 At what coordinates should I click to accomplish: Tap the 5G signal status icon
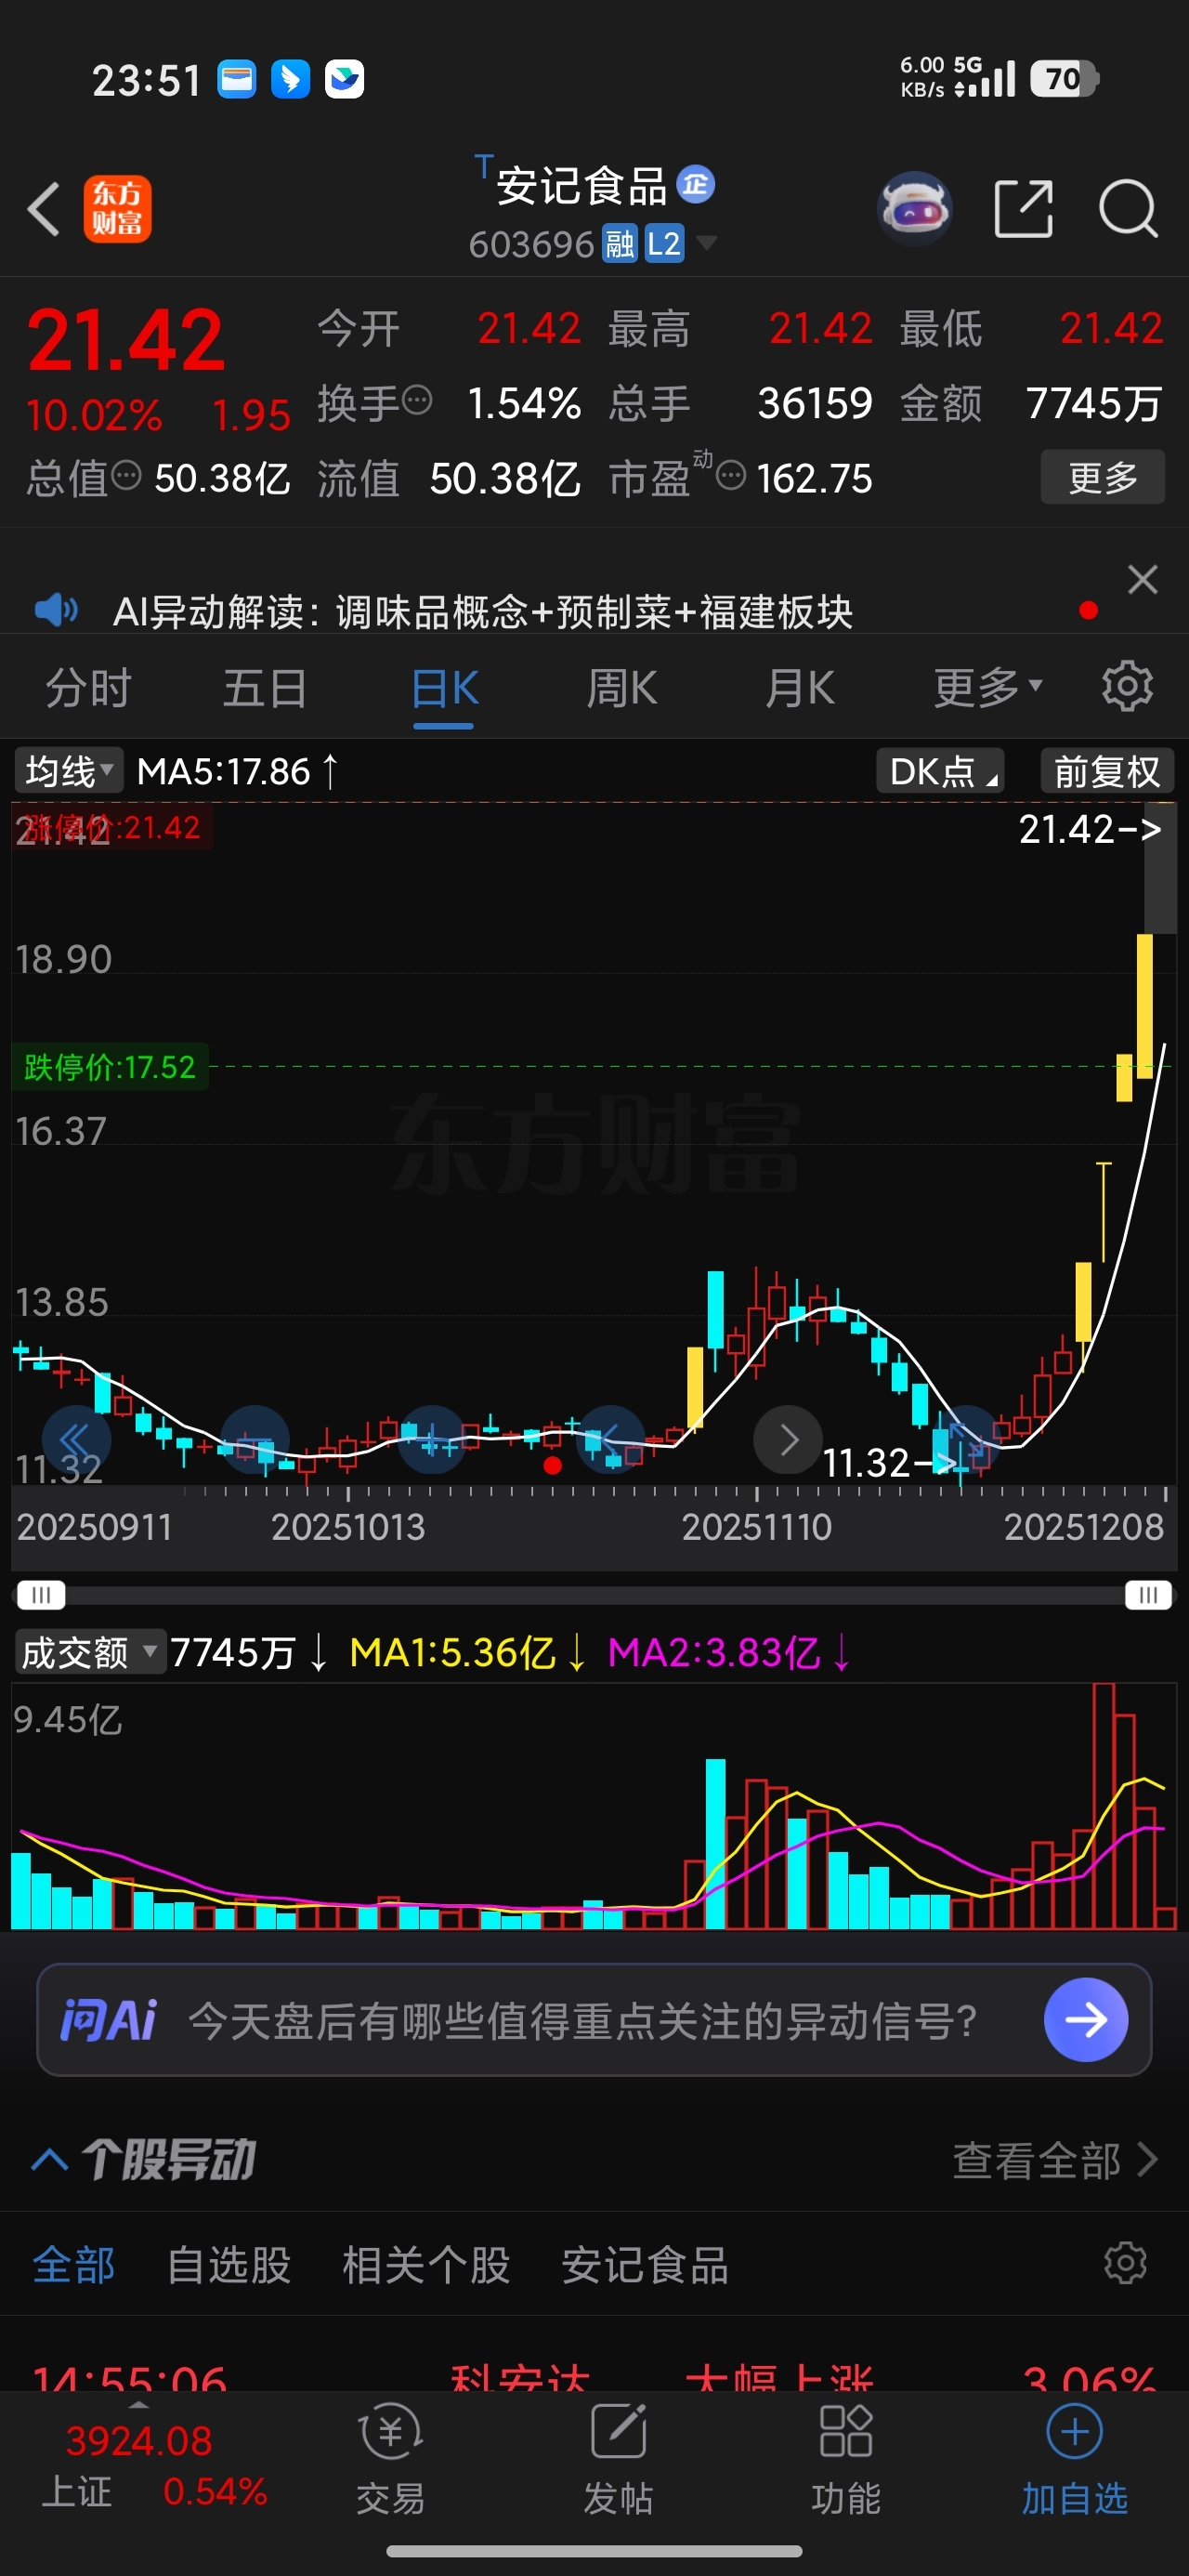click(984, 77)
